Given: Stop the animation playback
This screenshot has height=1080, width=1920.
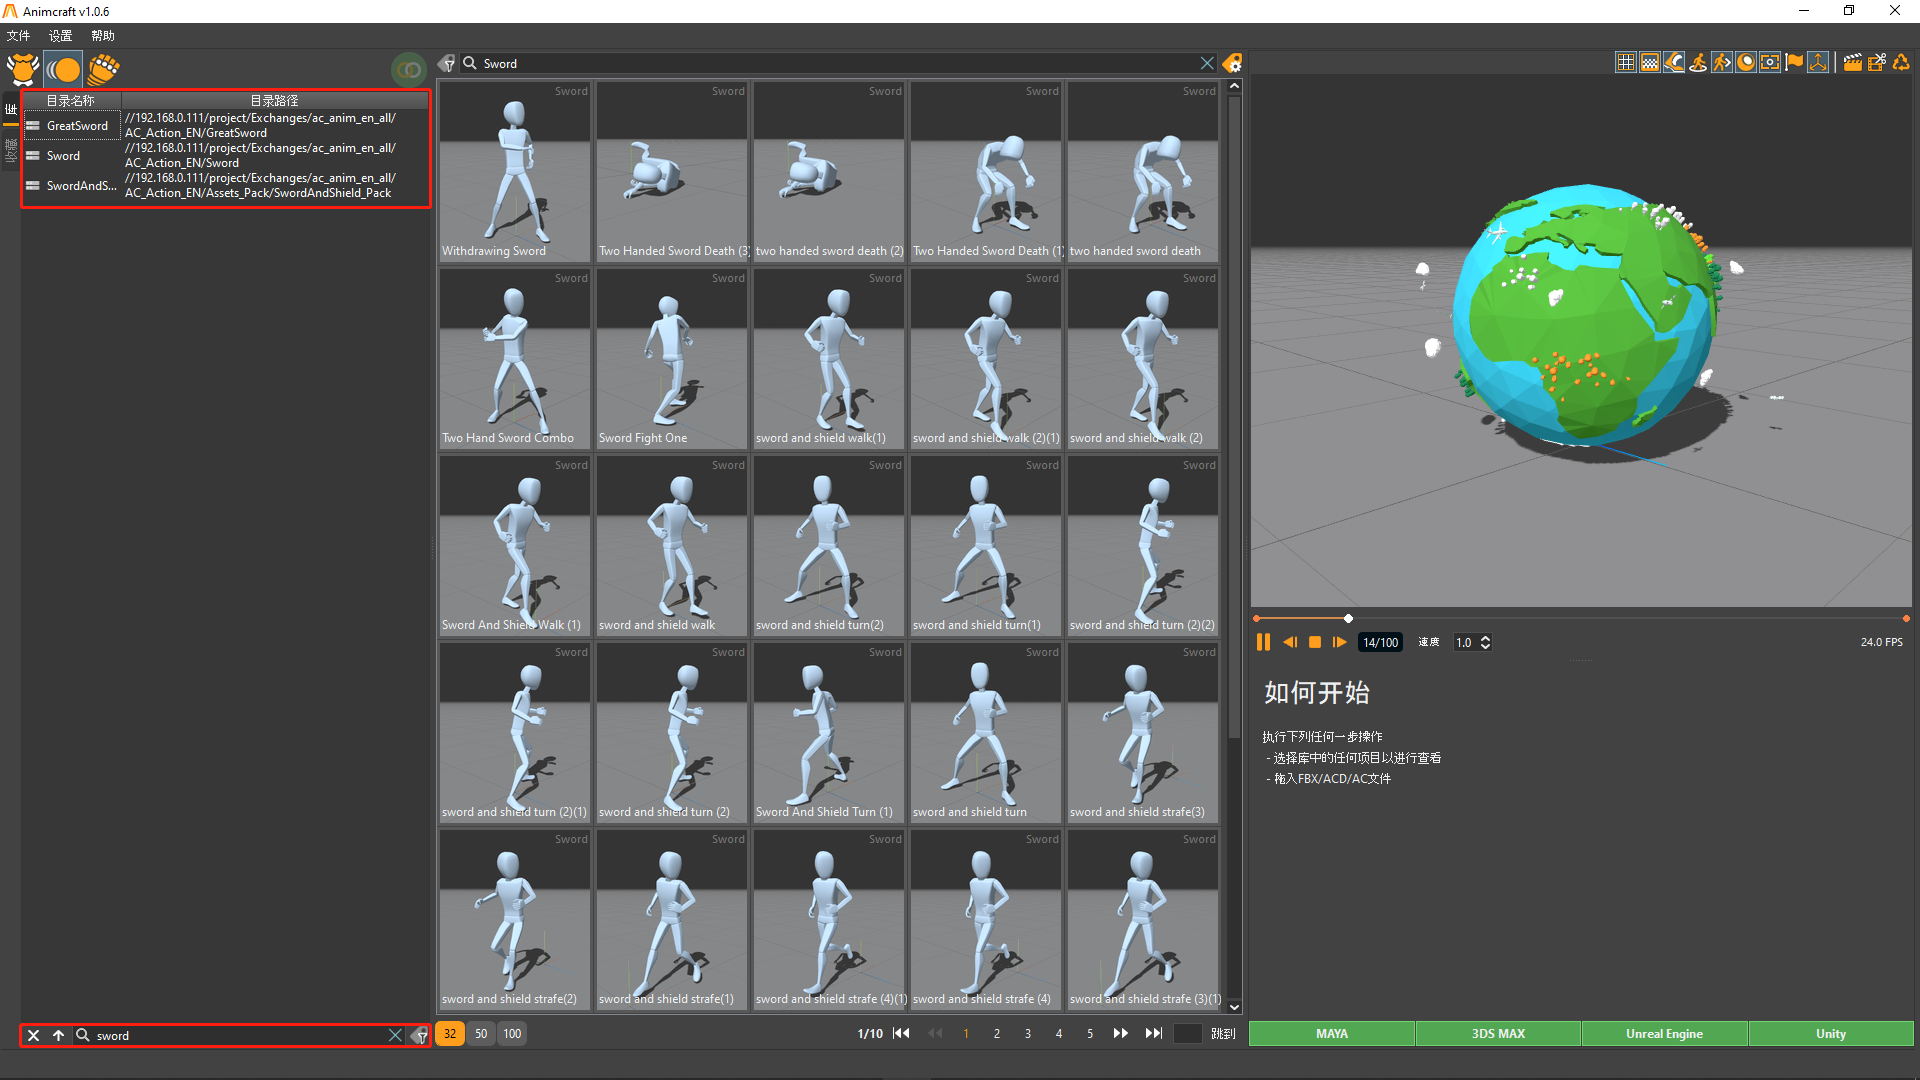Looking at the screenshot, I should coord(1315,642).
